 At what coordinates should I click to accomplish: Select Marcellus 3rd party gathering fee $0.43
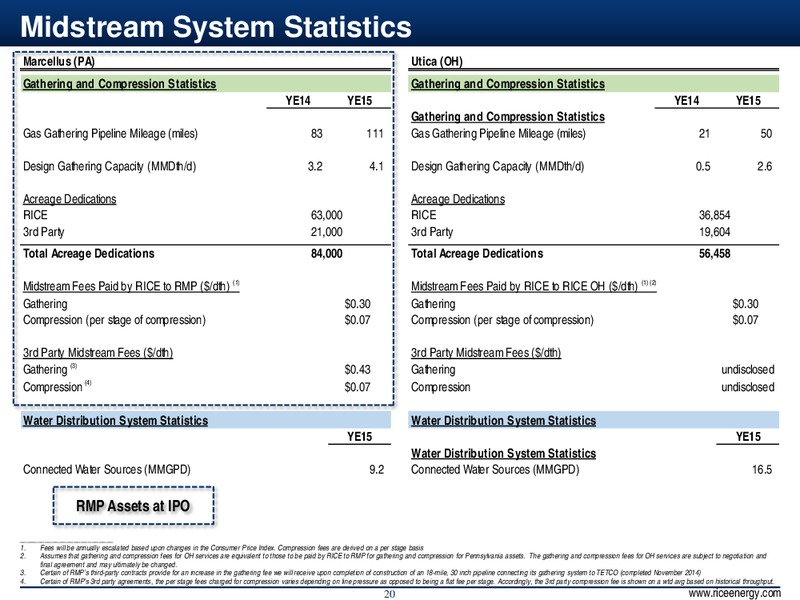point(357,369)
